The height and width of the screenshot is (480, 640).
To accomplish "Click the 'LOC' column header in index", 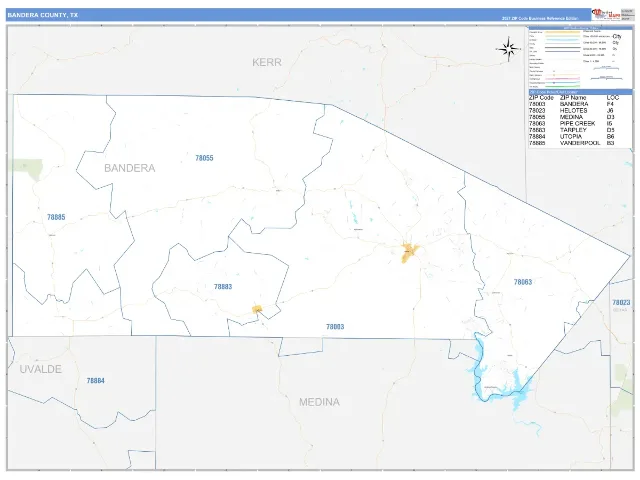I will (x=613, y=98).
